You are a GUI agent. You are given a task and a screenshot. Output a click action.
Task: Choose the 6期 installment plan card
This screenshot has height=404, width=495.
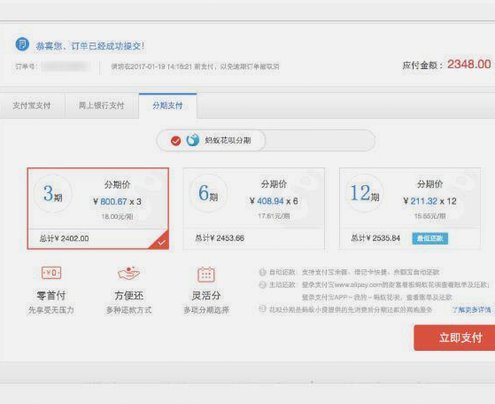click(x=254, y=208)
